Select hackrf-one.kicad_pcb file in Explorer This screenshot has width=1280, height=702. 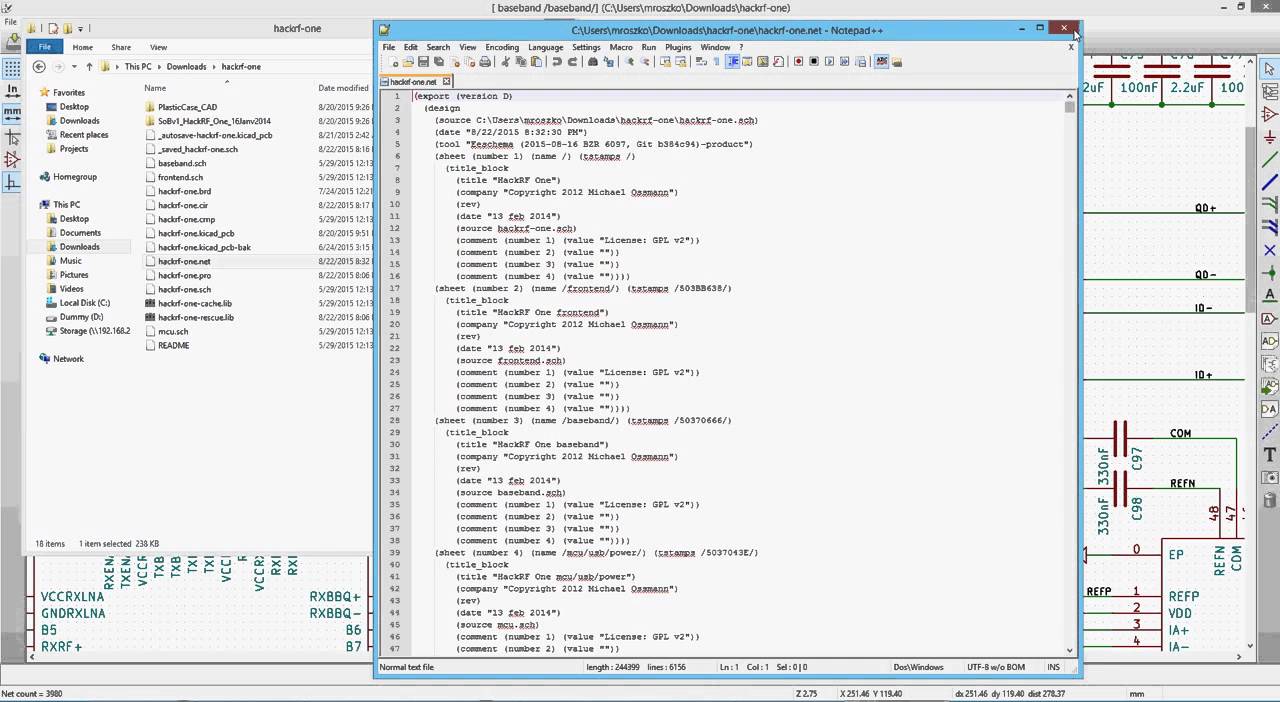tap(196, 233)
